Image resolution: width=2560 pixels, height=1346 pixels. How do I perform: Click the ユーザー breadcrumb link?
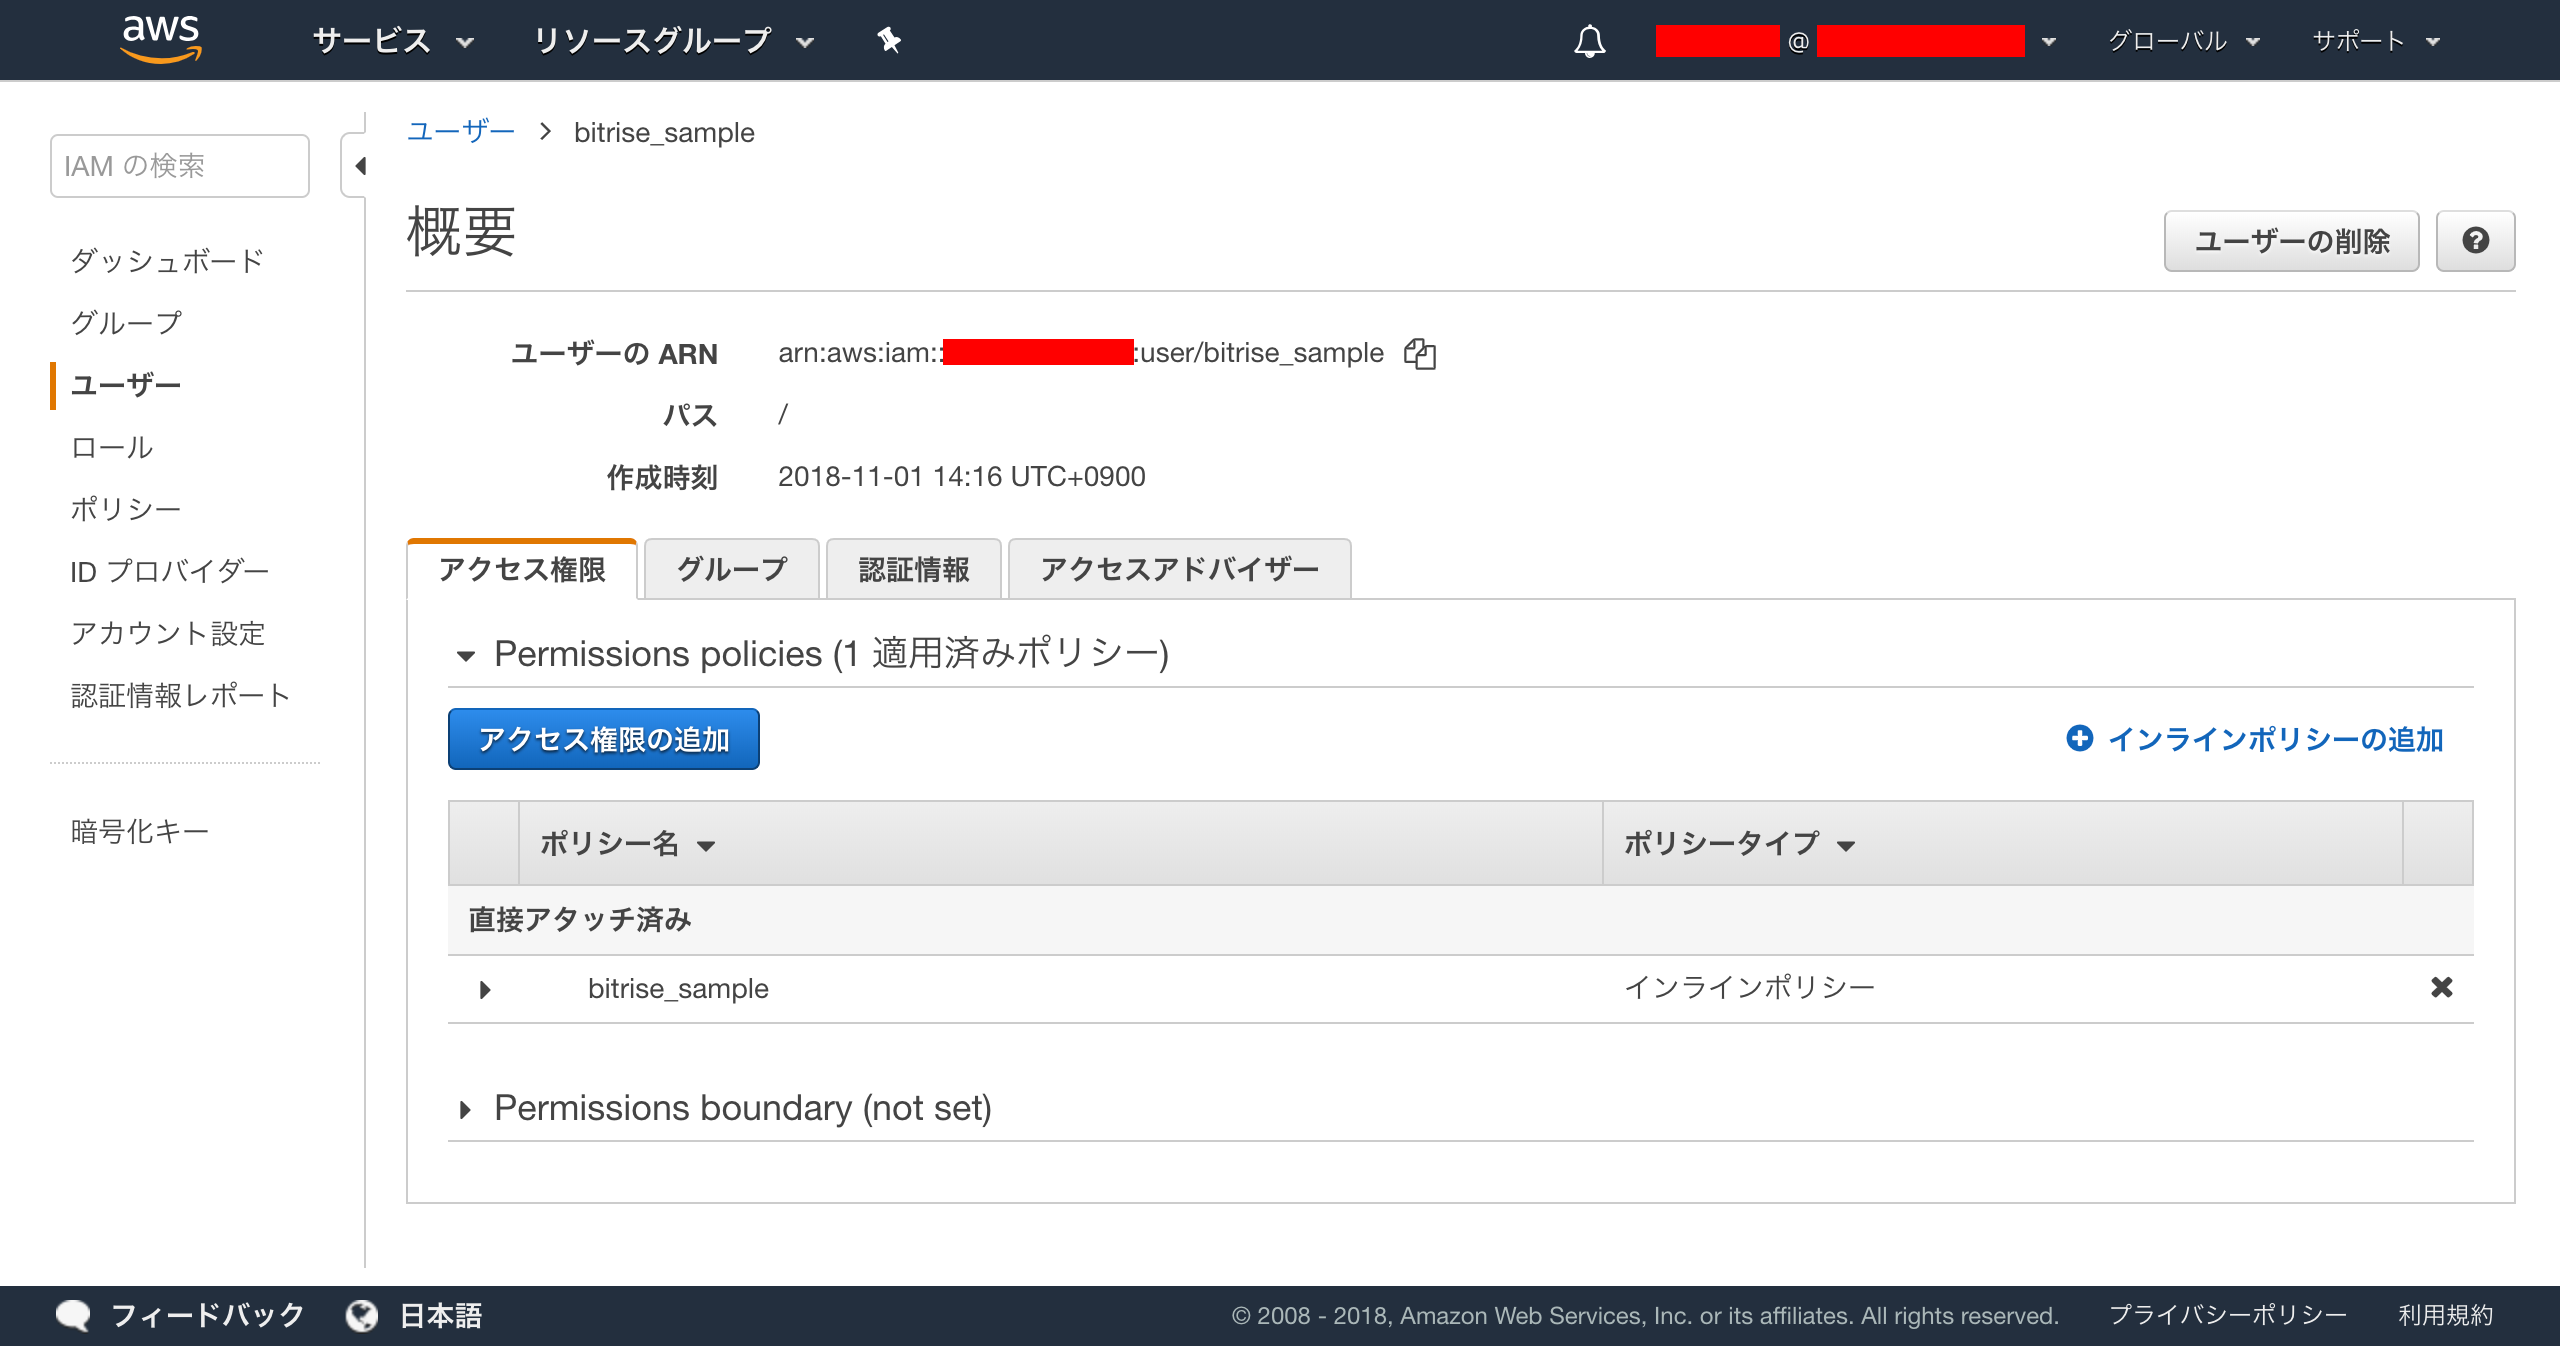pyautogui.click(x=460, y=132)
